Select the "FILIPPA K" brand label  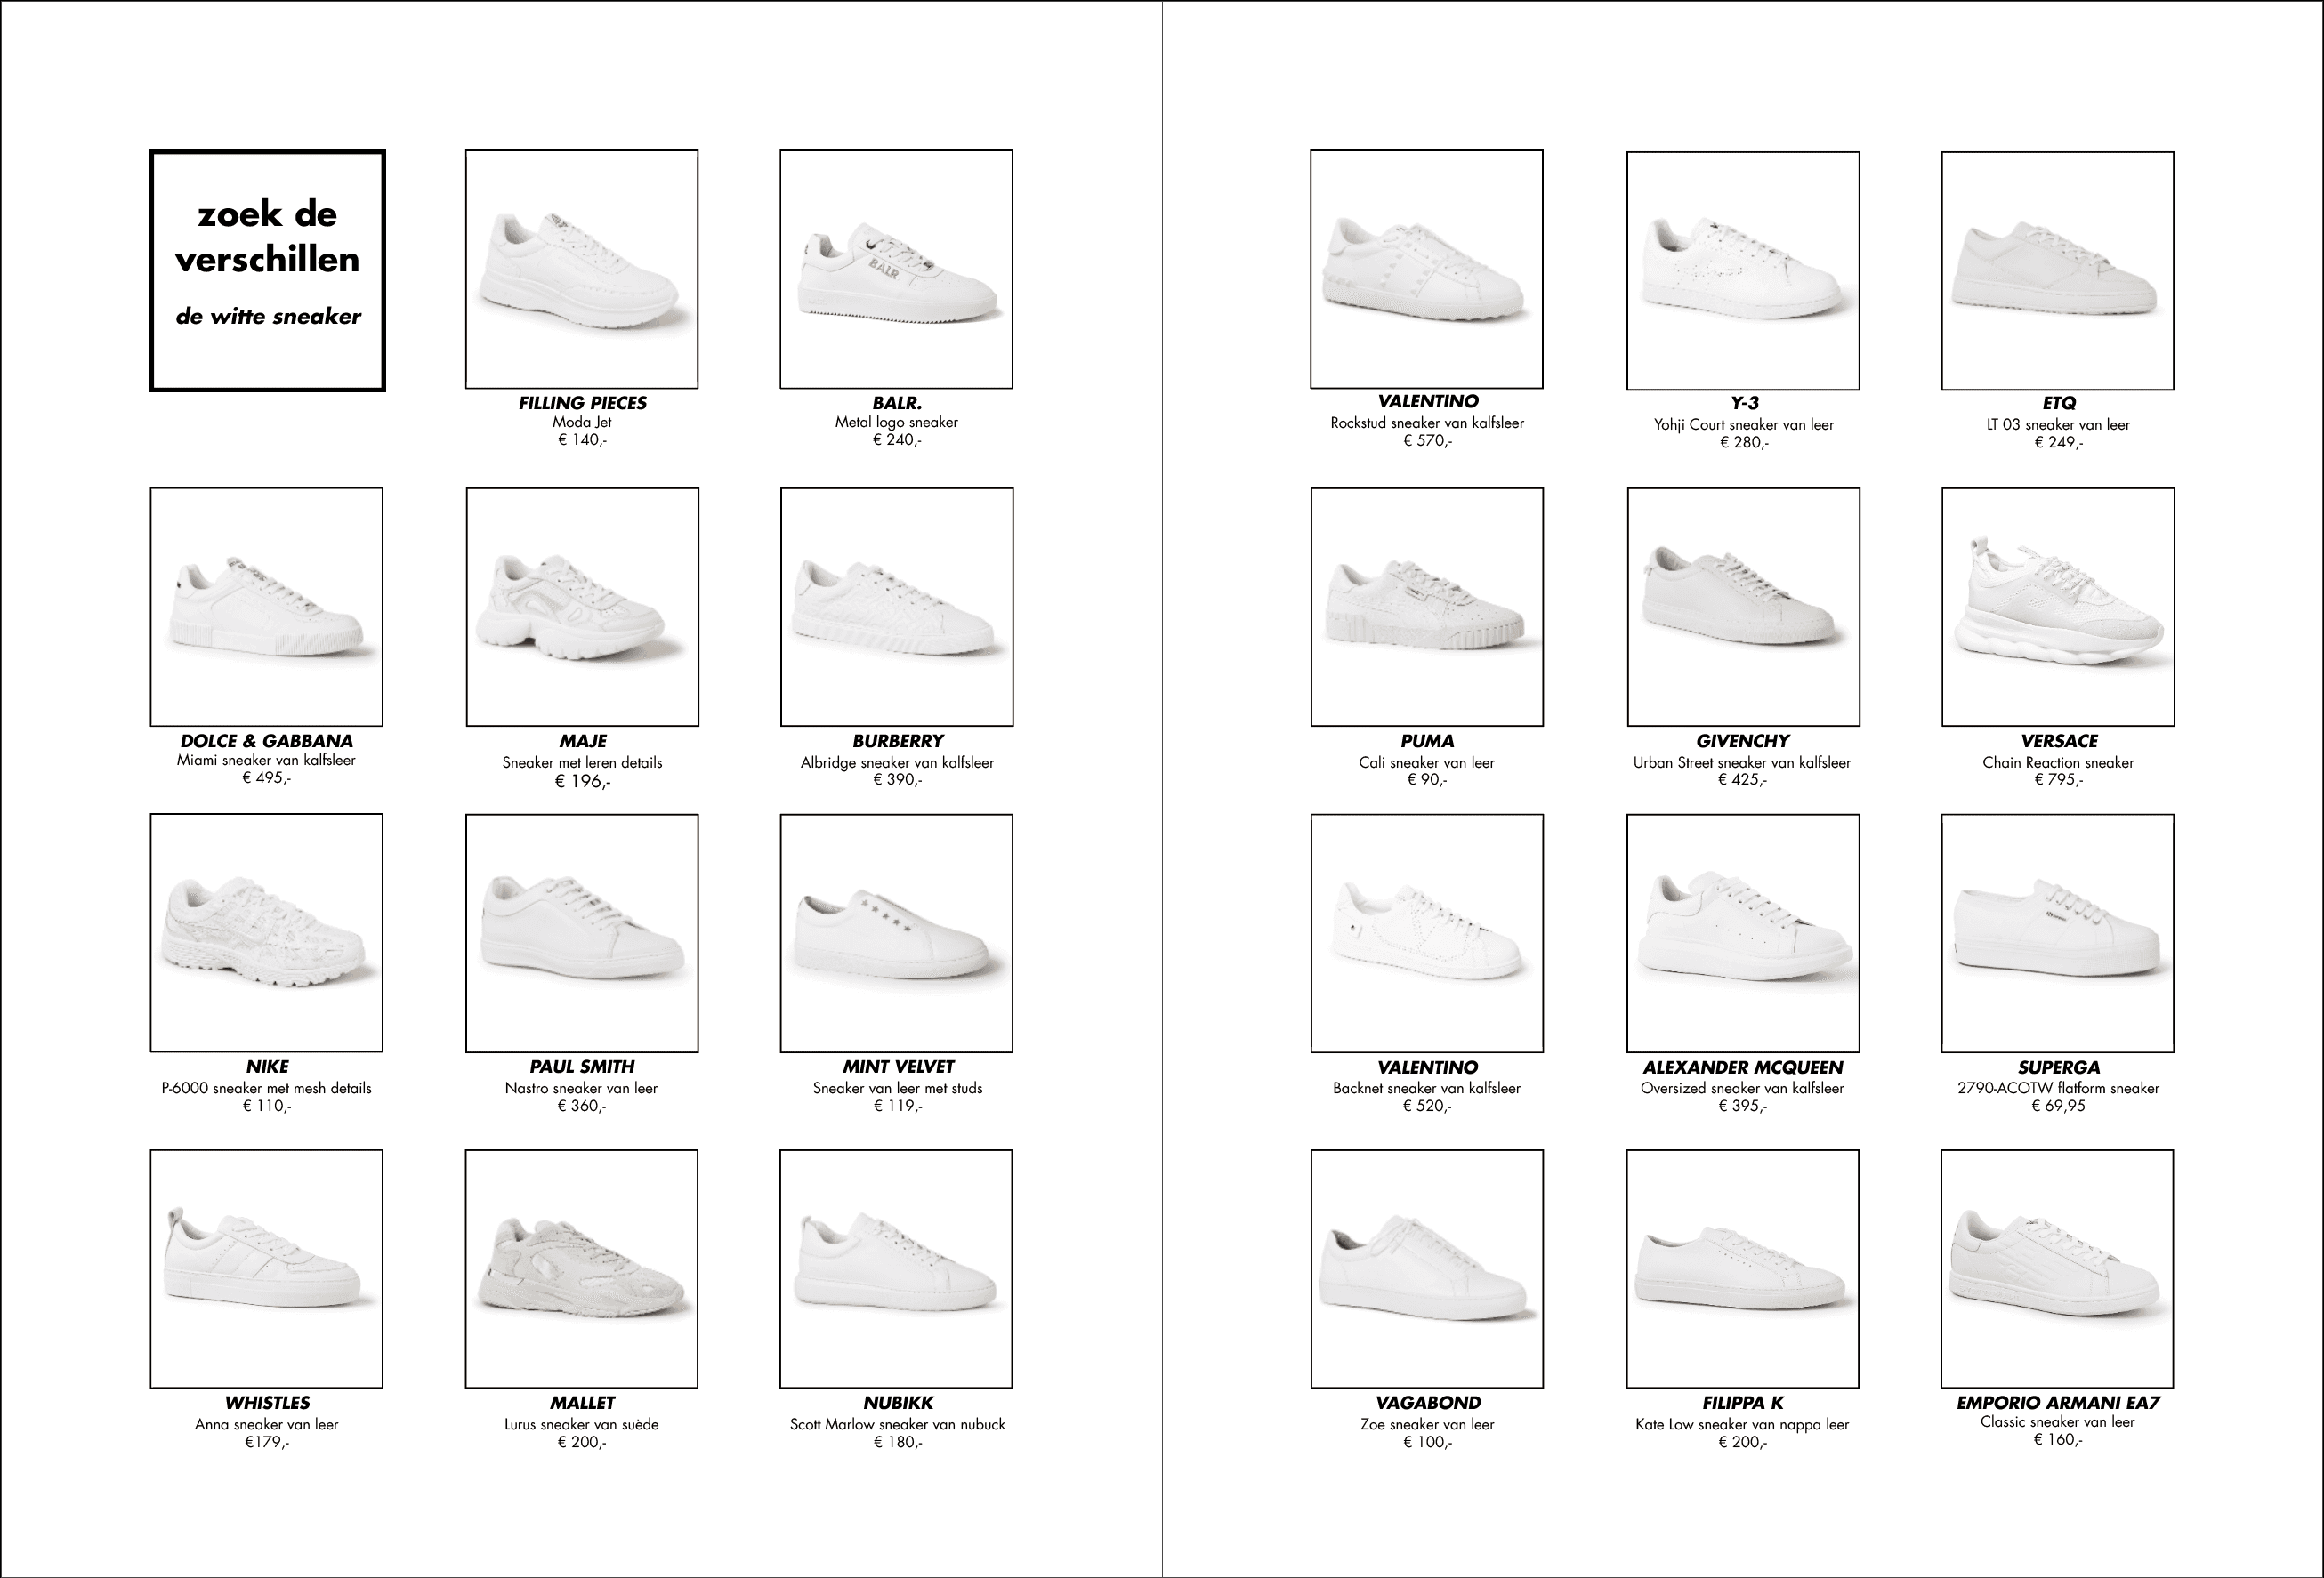tap(1743, 1403)
